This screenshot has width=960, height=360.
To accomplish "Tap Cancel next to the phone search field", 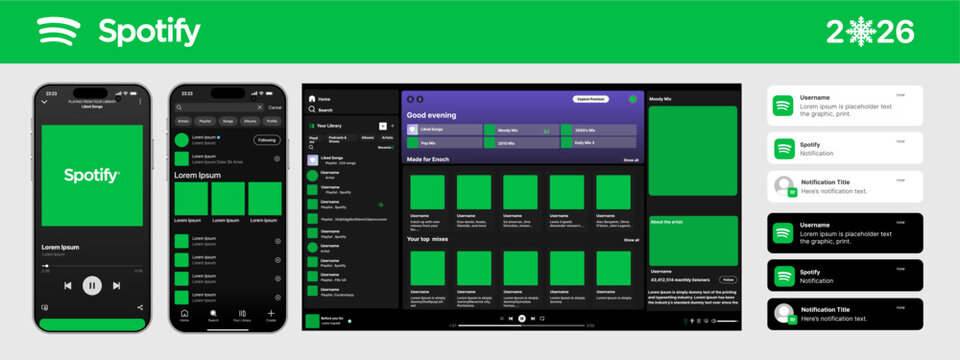I will (x=275, y=108).
